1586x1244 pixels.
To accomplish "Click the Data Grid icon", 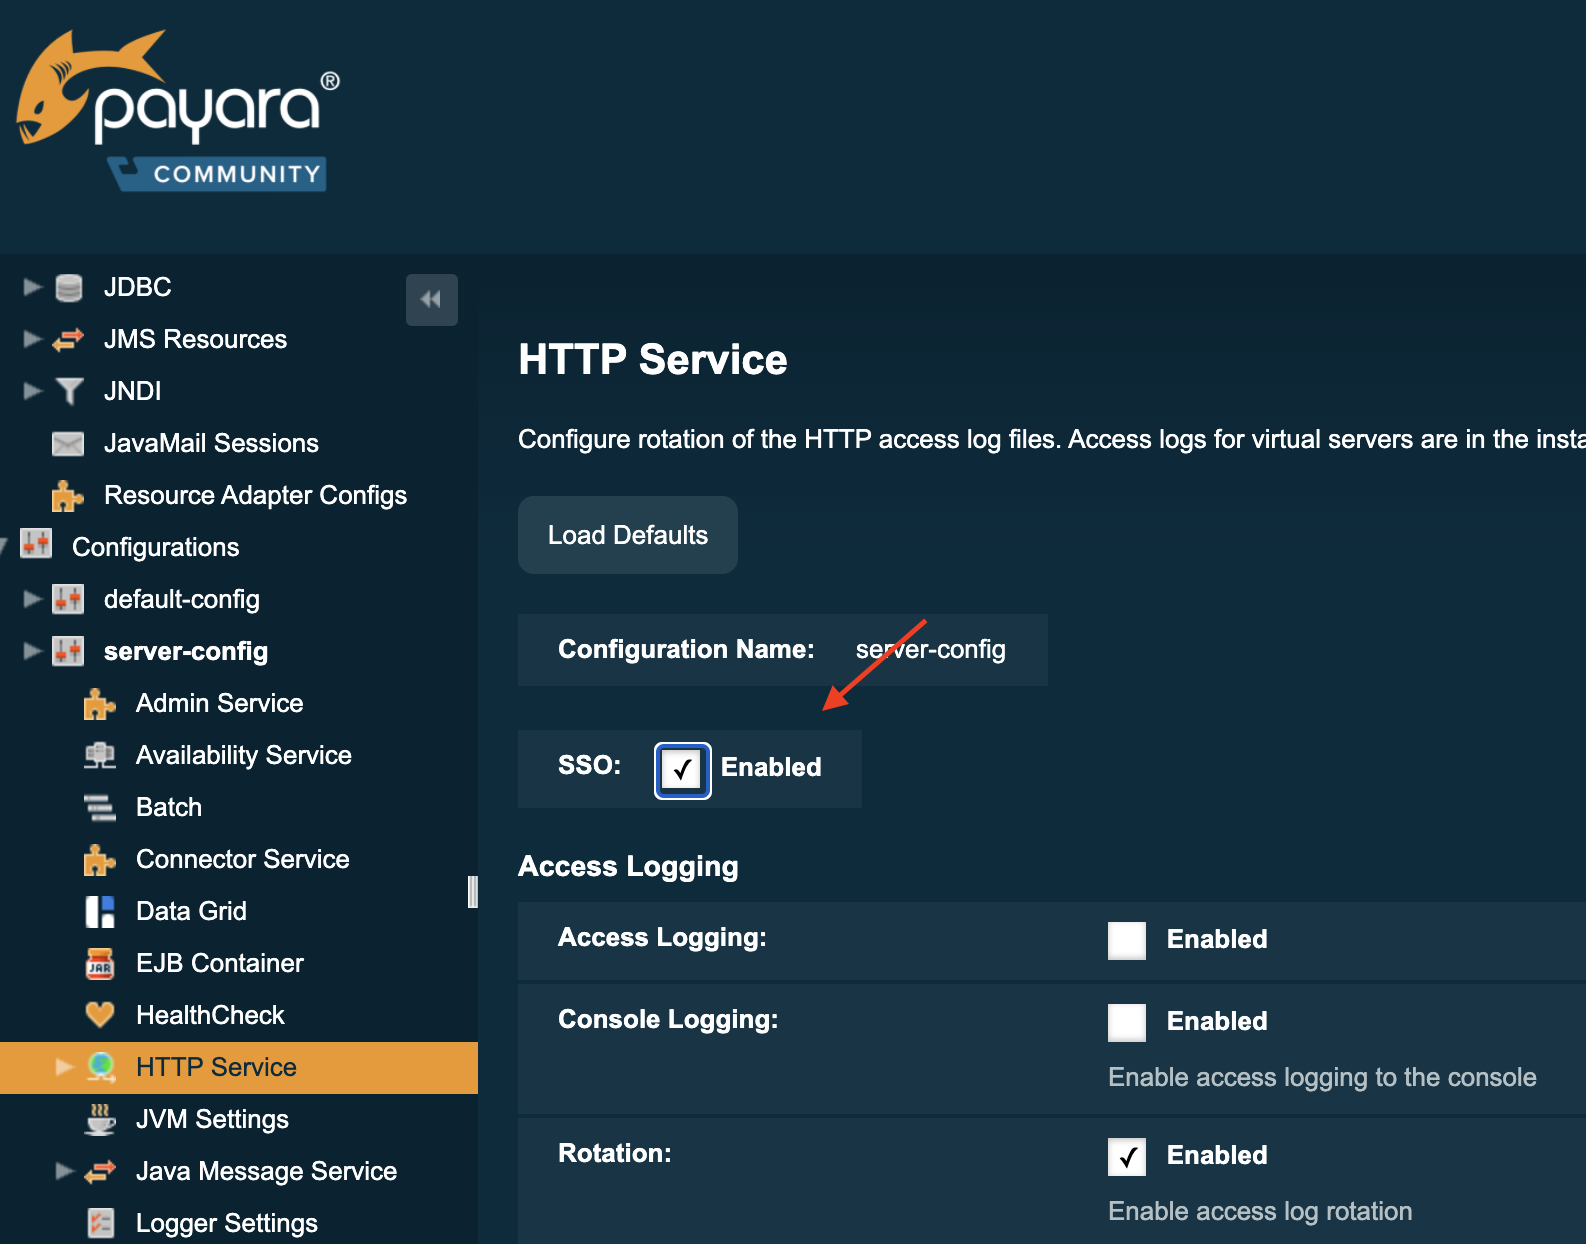I will coord(100,911).
